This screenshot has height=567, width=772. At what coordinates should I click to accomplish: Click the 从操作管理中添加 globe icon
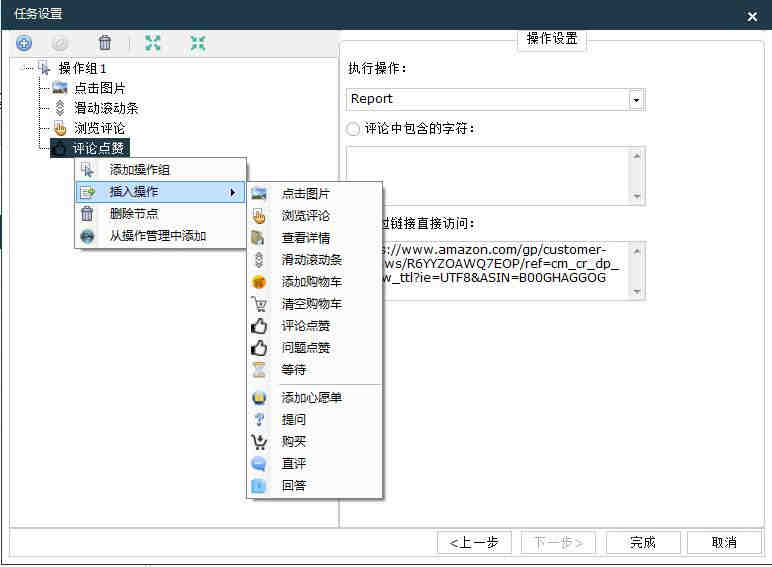tap(87, 236)
